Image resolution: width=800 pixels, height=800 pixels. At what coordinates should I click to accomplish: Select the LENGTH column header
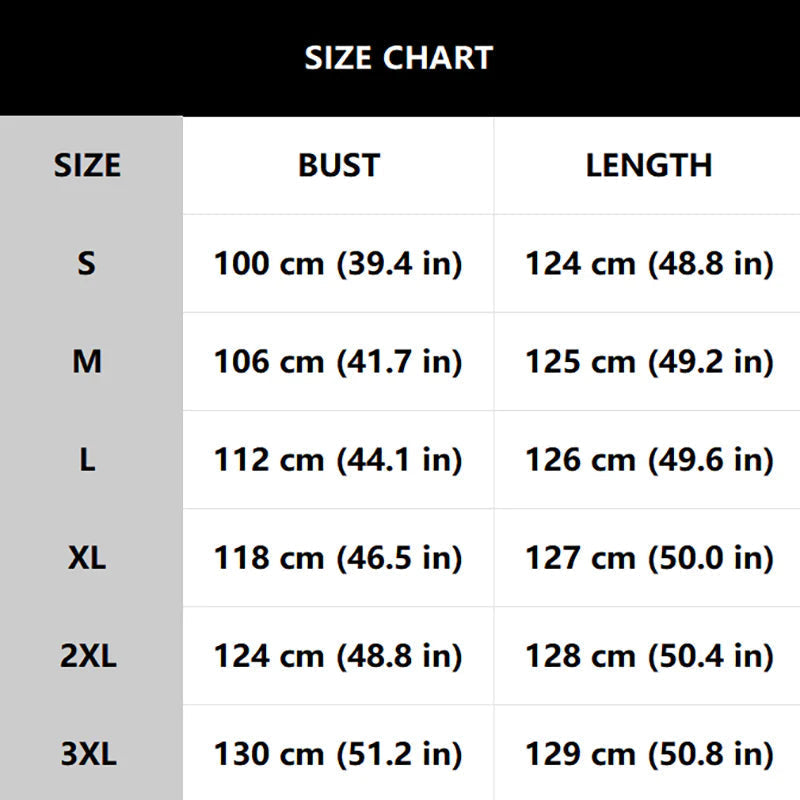coord(648,165)
